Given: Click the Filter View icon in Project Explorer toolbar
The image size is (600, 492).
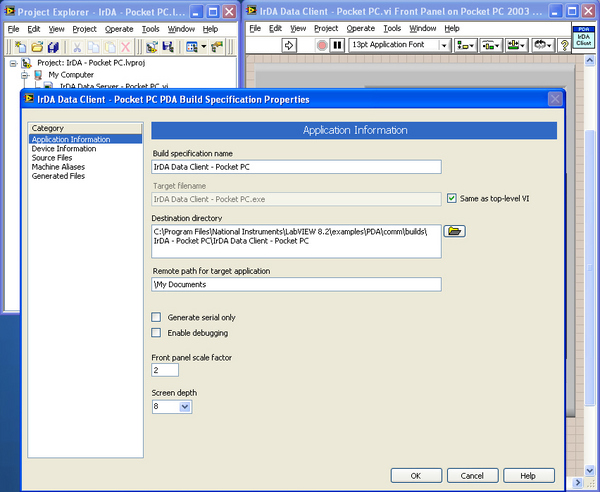Looking at the screenshot, I should 192,47.
